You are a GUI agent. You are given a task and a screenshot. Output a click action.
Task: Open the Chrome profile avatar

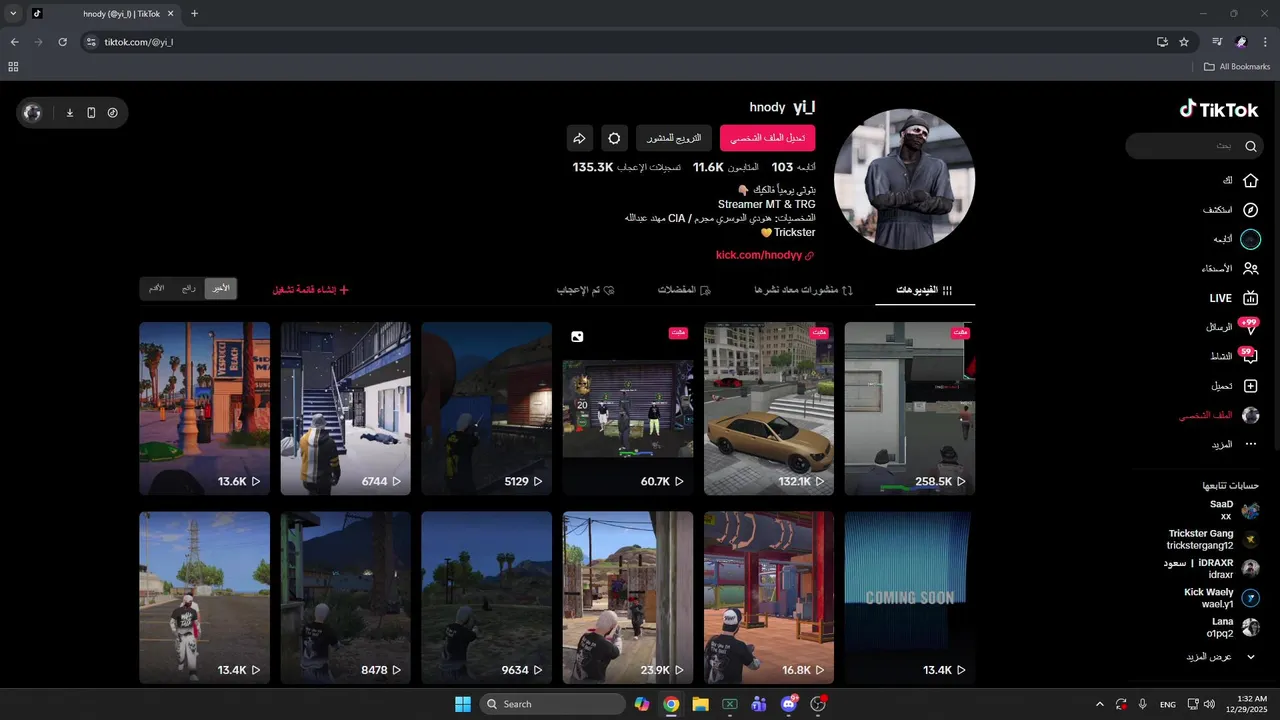1241,42
